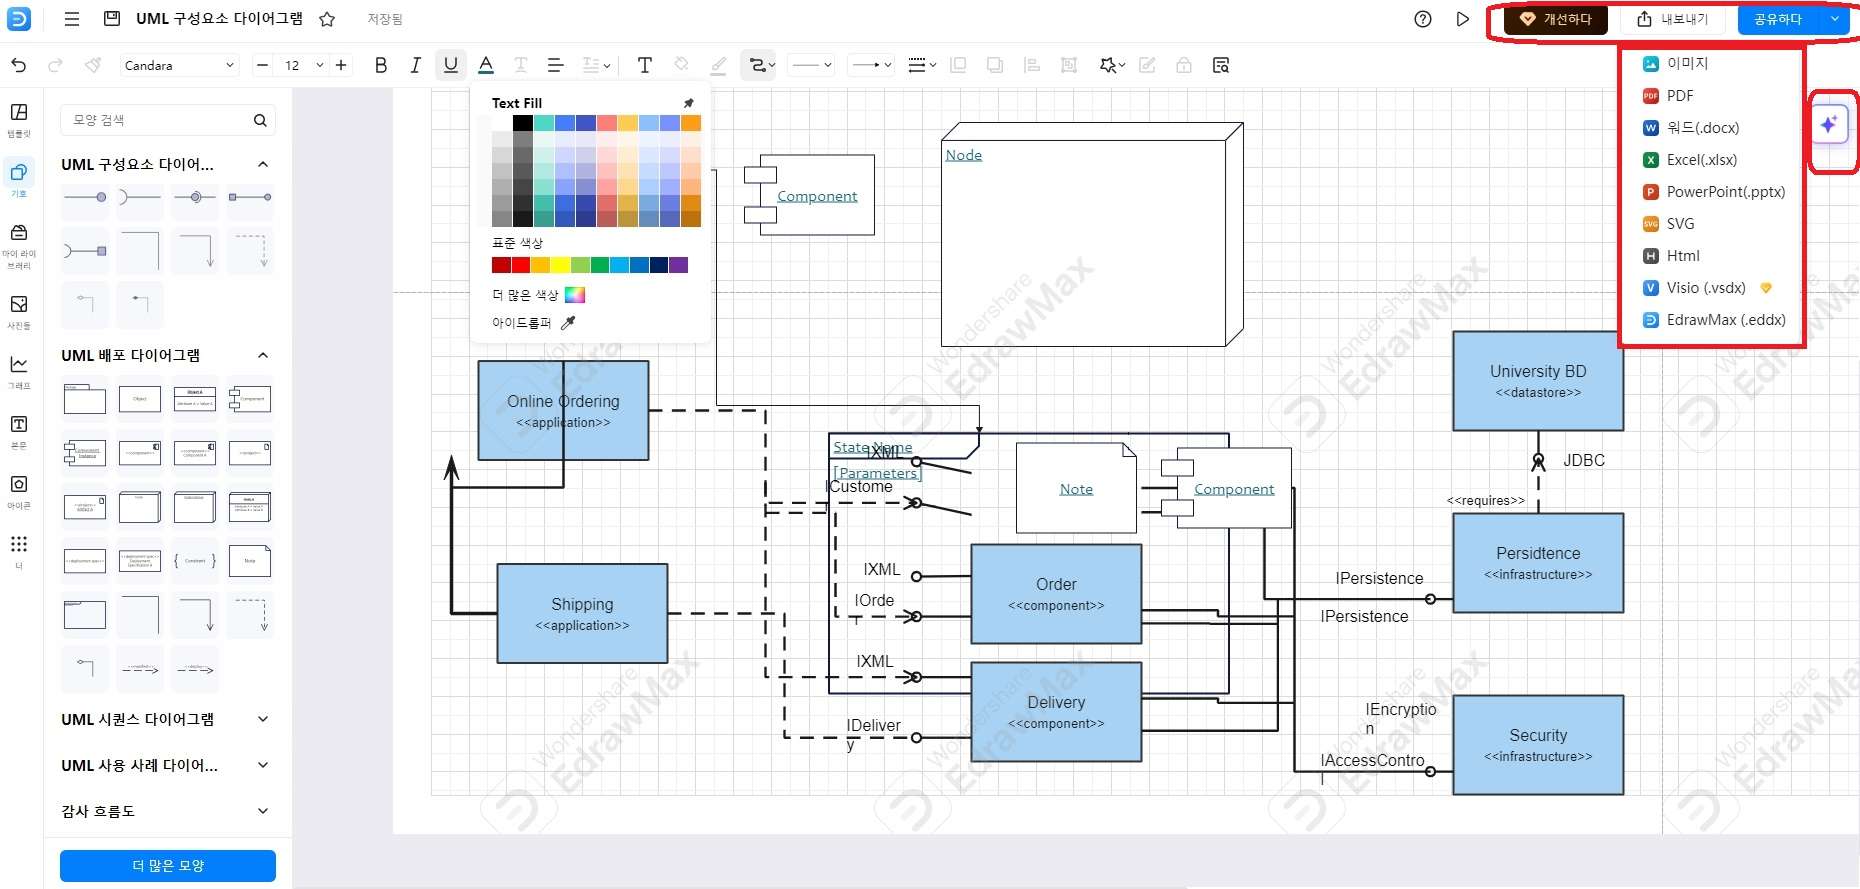The height and width of the screenshot is (889, 1860).
Task: Open the AI assistant sparkle icon
Action: click(x=1829, y=125)
